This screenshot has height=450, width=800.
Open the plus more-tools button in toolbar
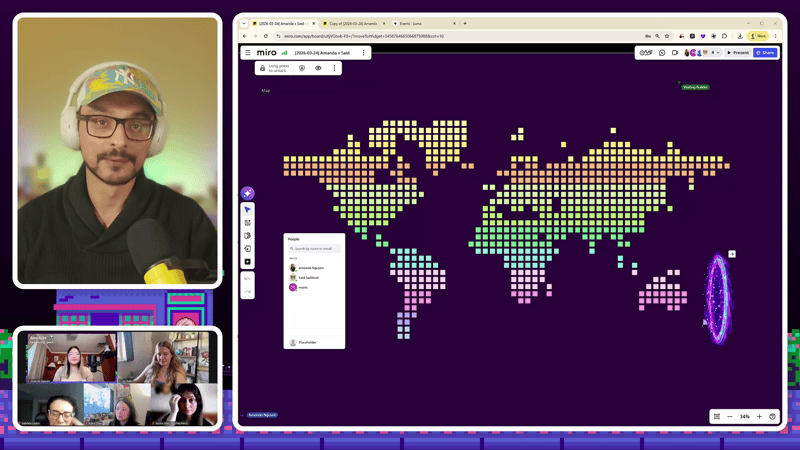click(247, 262)
